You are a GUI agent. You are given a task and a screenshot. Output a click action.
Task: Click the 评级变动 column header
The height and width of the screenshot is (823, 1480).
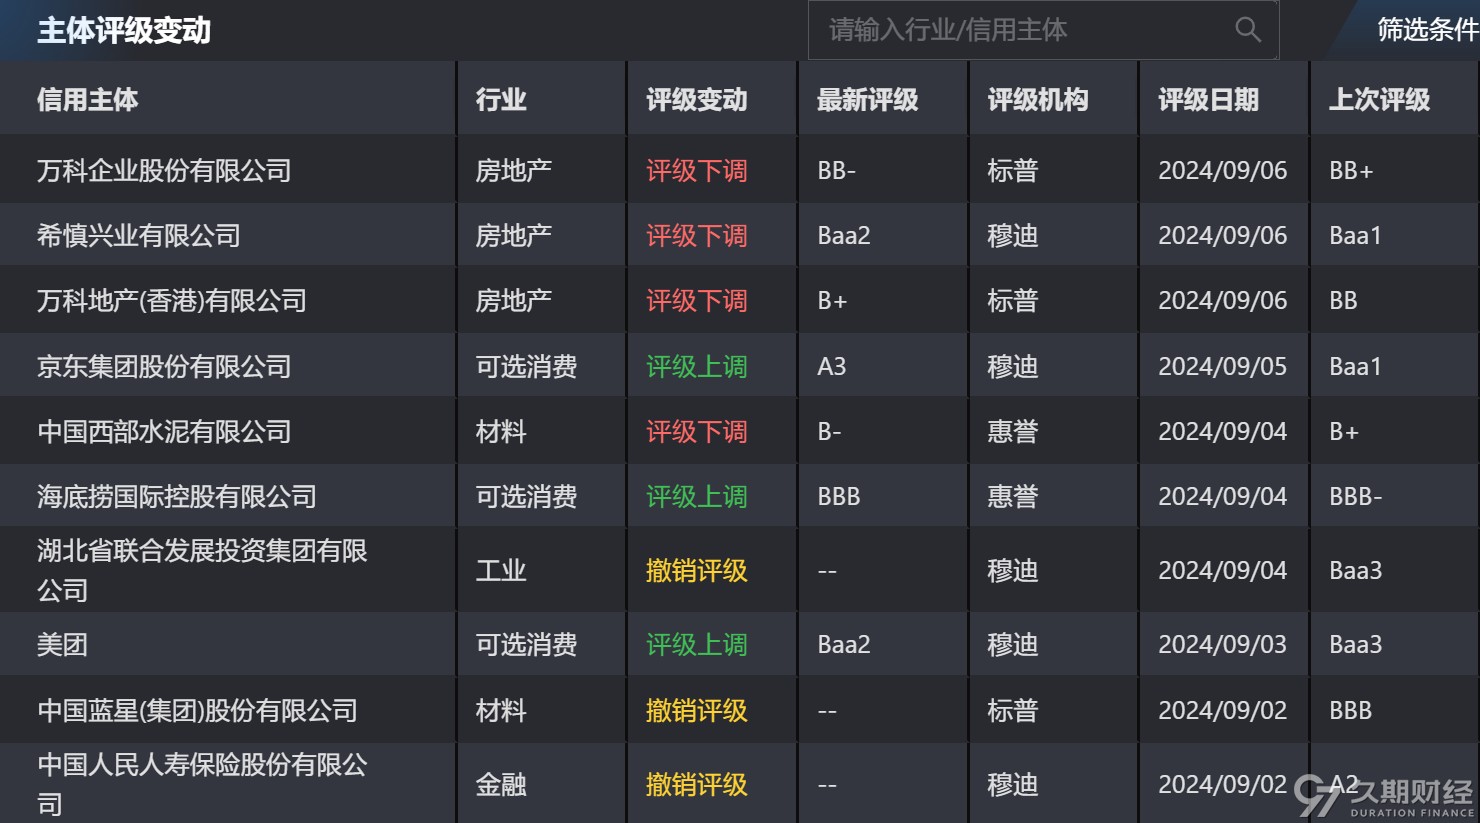696,100
